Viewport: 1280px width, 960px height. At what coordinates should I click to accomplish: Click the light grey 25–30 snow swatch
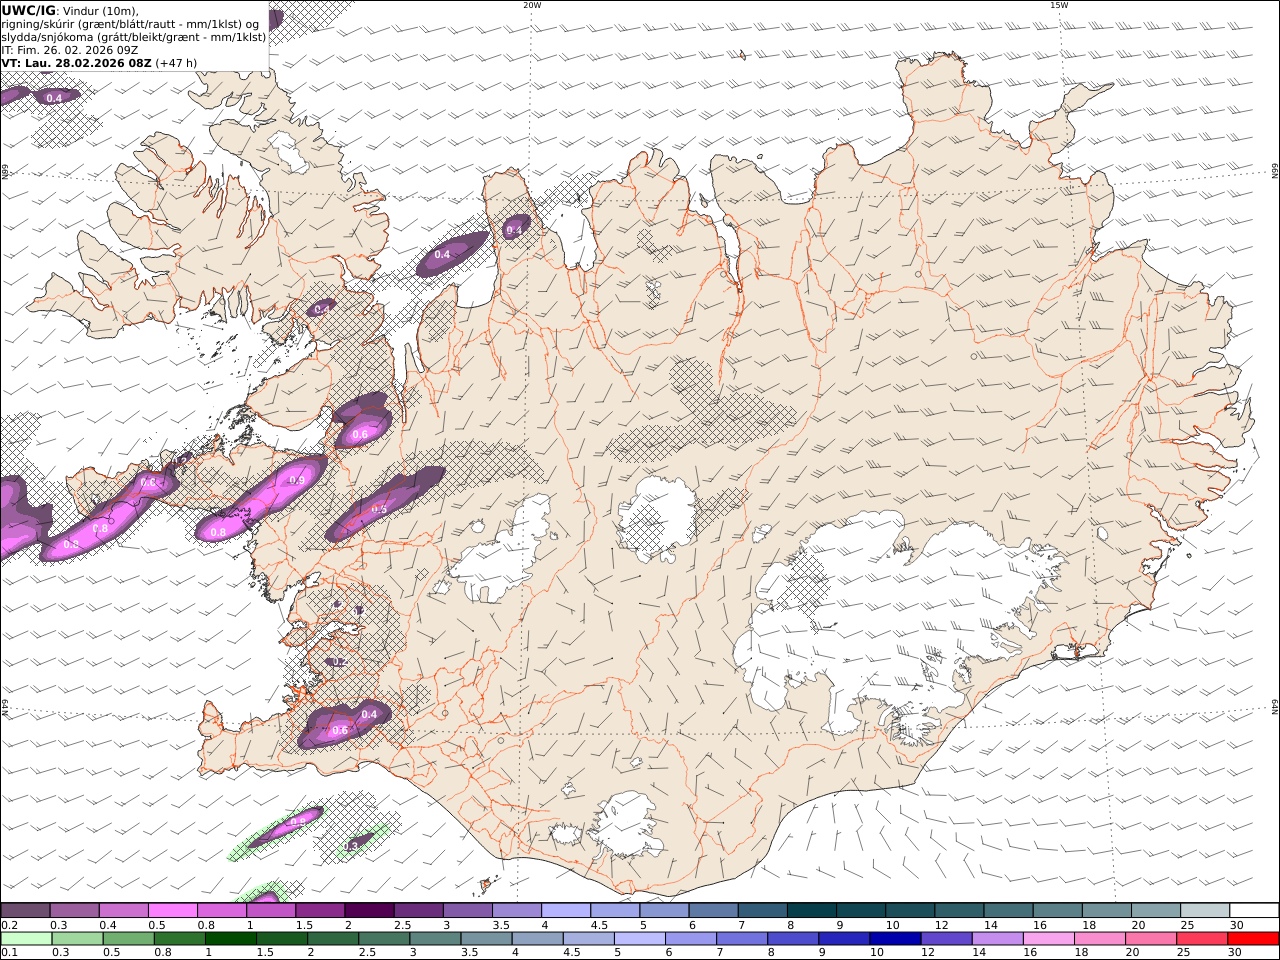click(1206, 910)
